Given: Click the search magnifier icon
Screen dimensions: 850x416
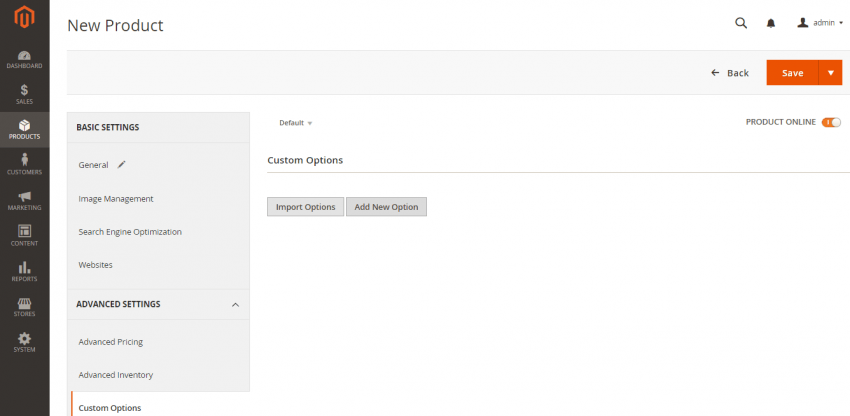Looking at the screenshot, I should click(x=740, y=23).
